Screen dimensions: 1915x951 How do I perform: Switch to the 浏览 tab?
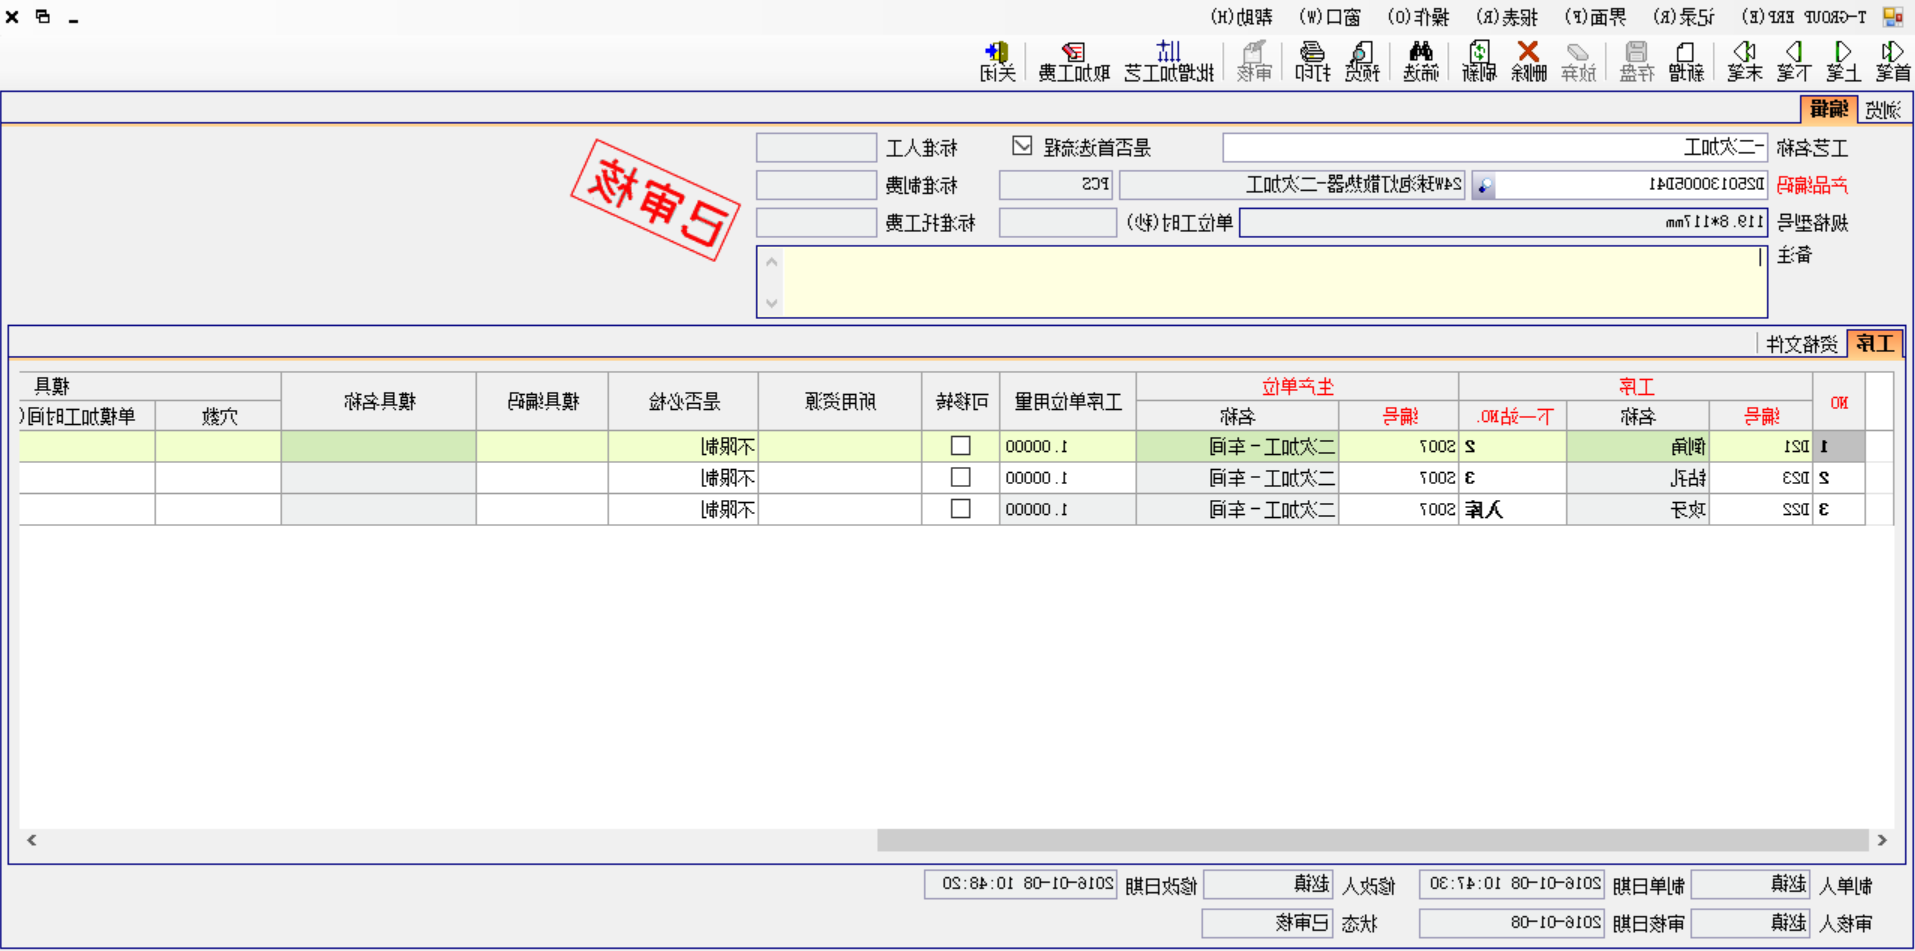click(1884, 110)
